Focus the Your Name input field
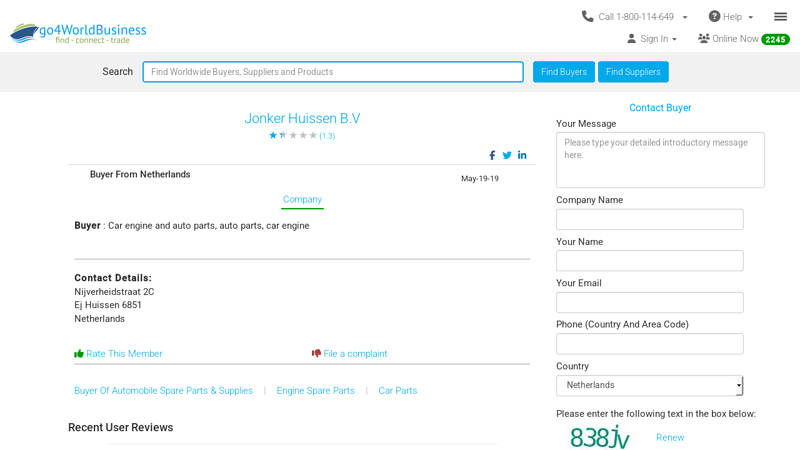 pyautogui.click(x=649, y=261)
